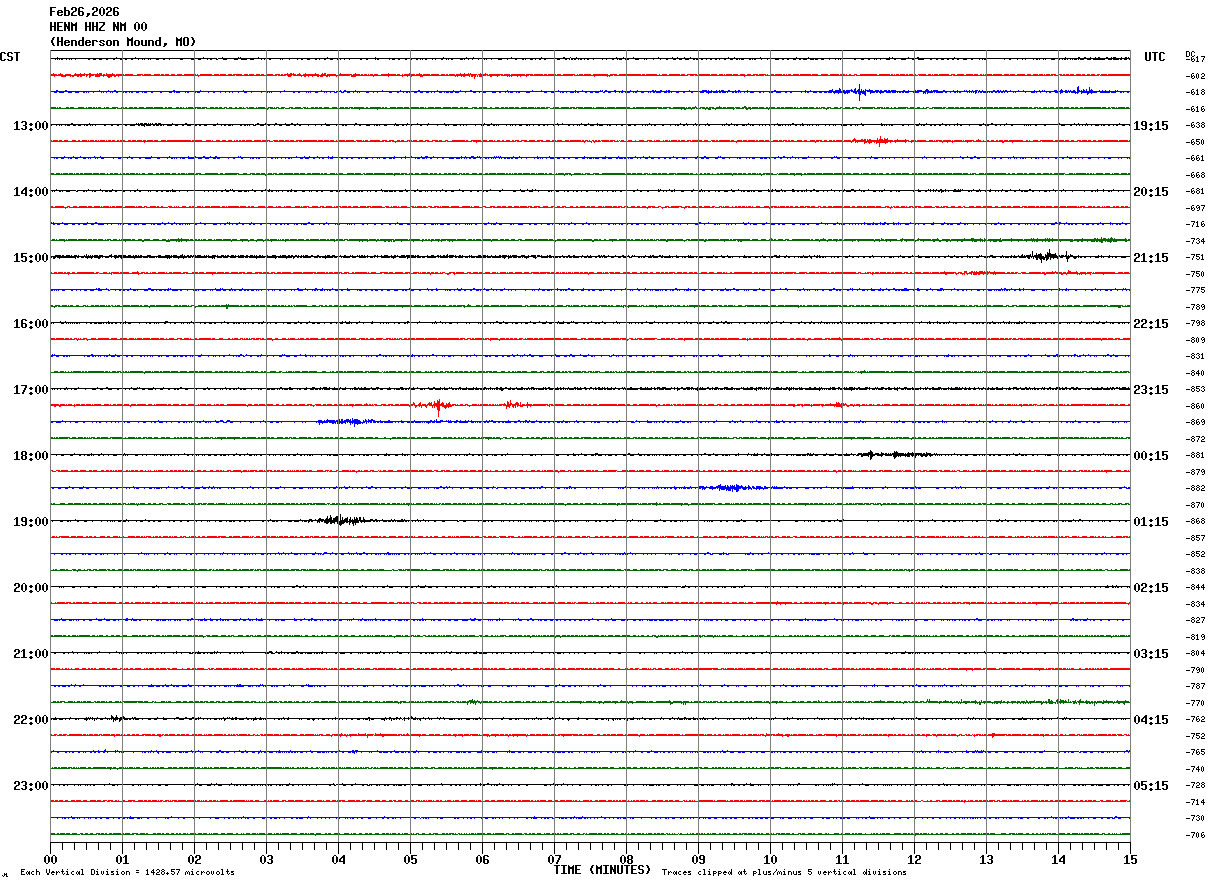Click minute-axis tick label 03
Viewport: 1210px width, 886px height.
[x=266, y=859]
